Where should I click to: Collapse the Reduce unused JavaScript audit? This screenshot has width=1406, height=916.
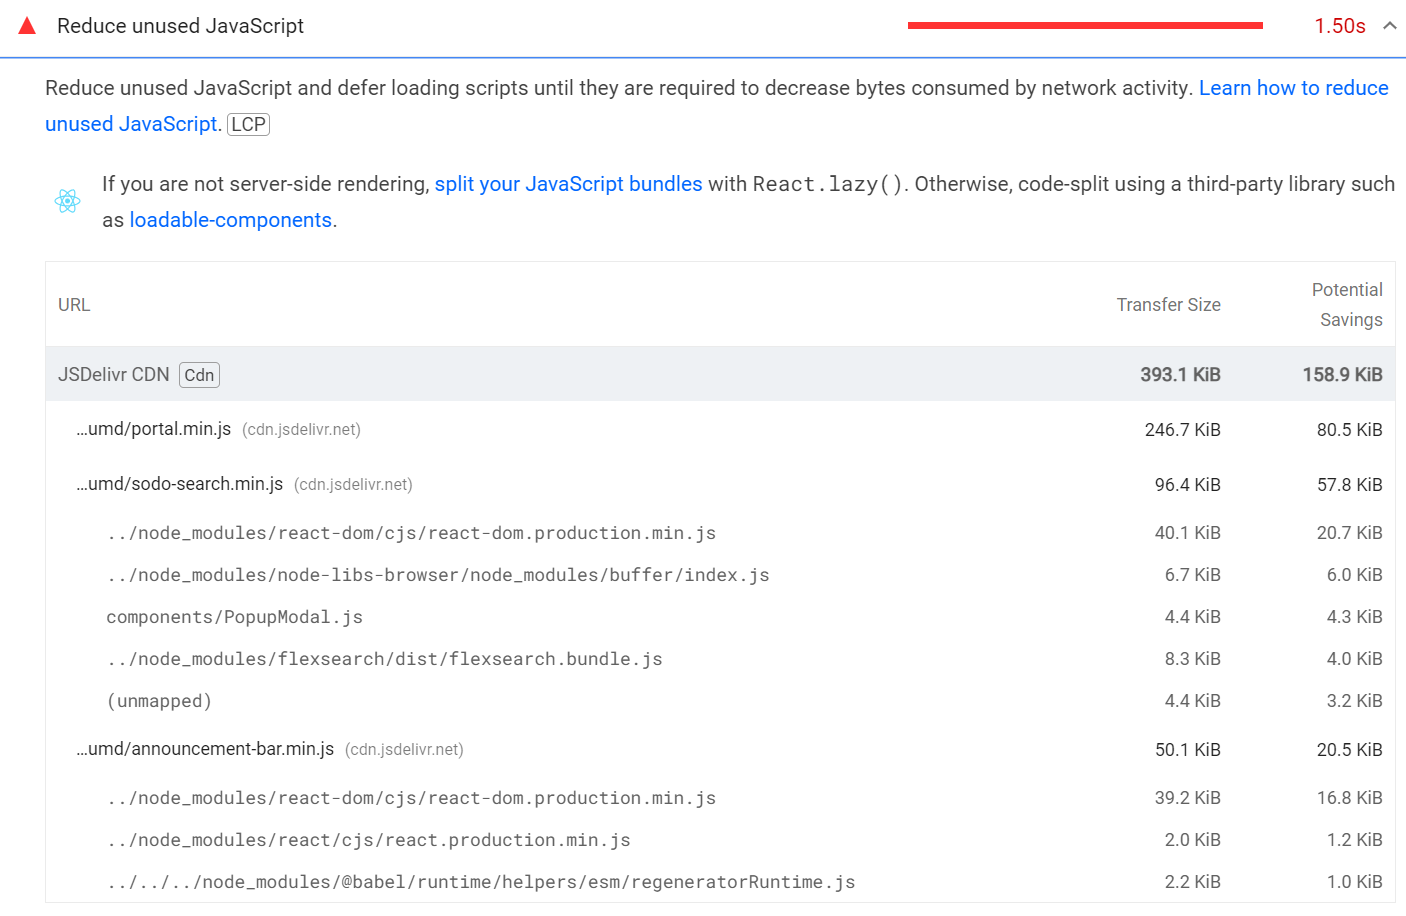point(1389,26)
